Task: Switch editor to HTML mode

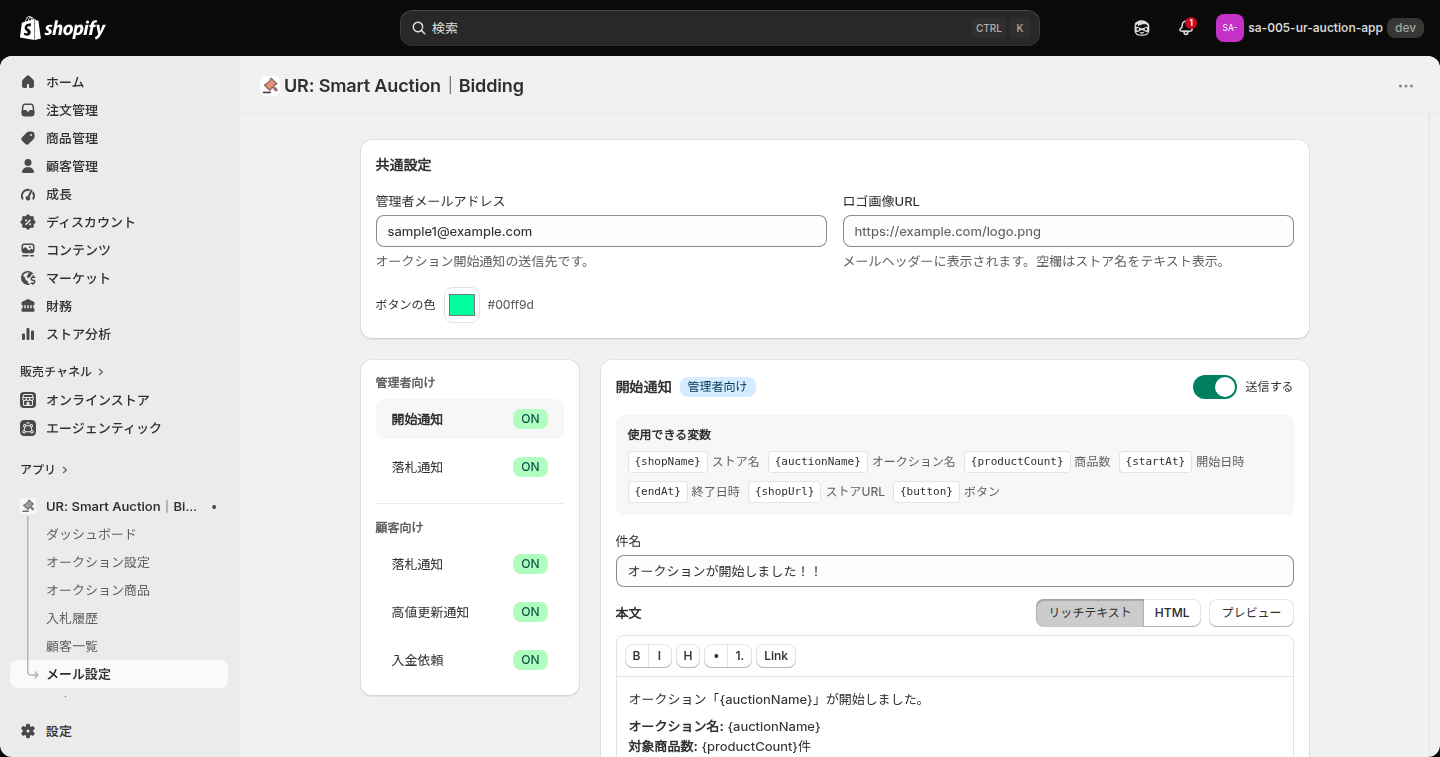Action: coord(1172,613)
